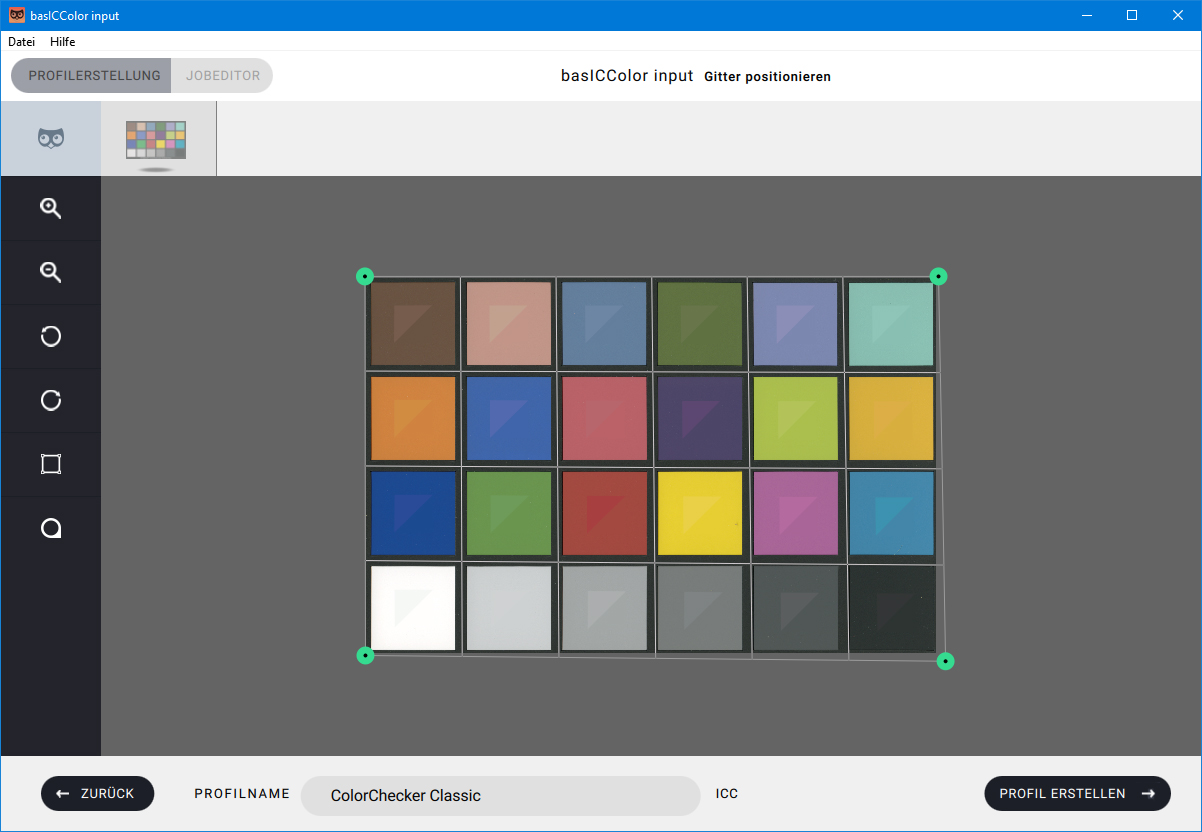
Task: Rotate image counterclockwise using sidebar icon
Action: pyautogui.click(x=51, y=336)
